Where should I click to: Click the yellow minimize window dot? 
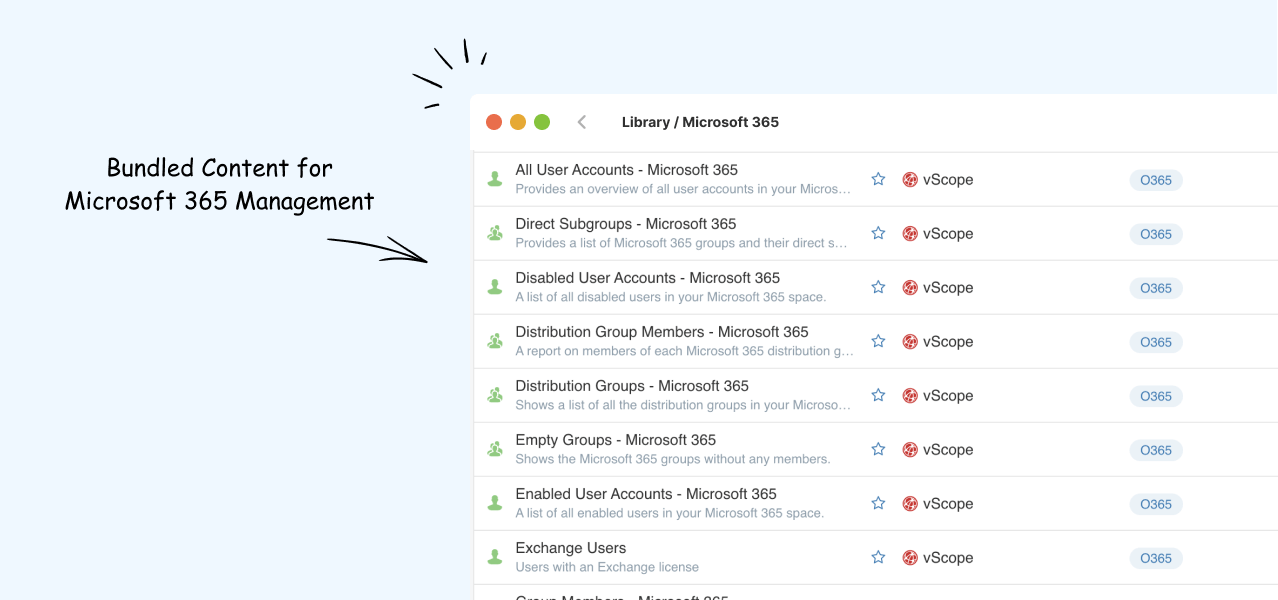[518, 122]
